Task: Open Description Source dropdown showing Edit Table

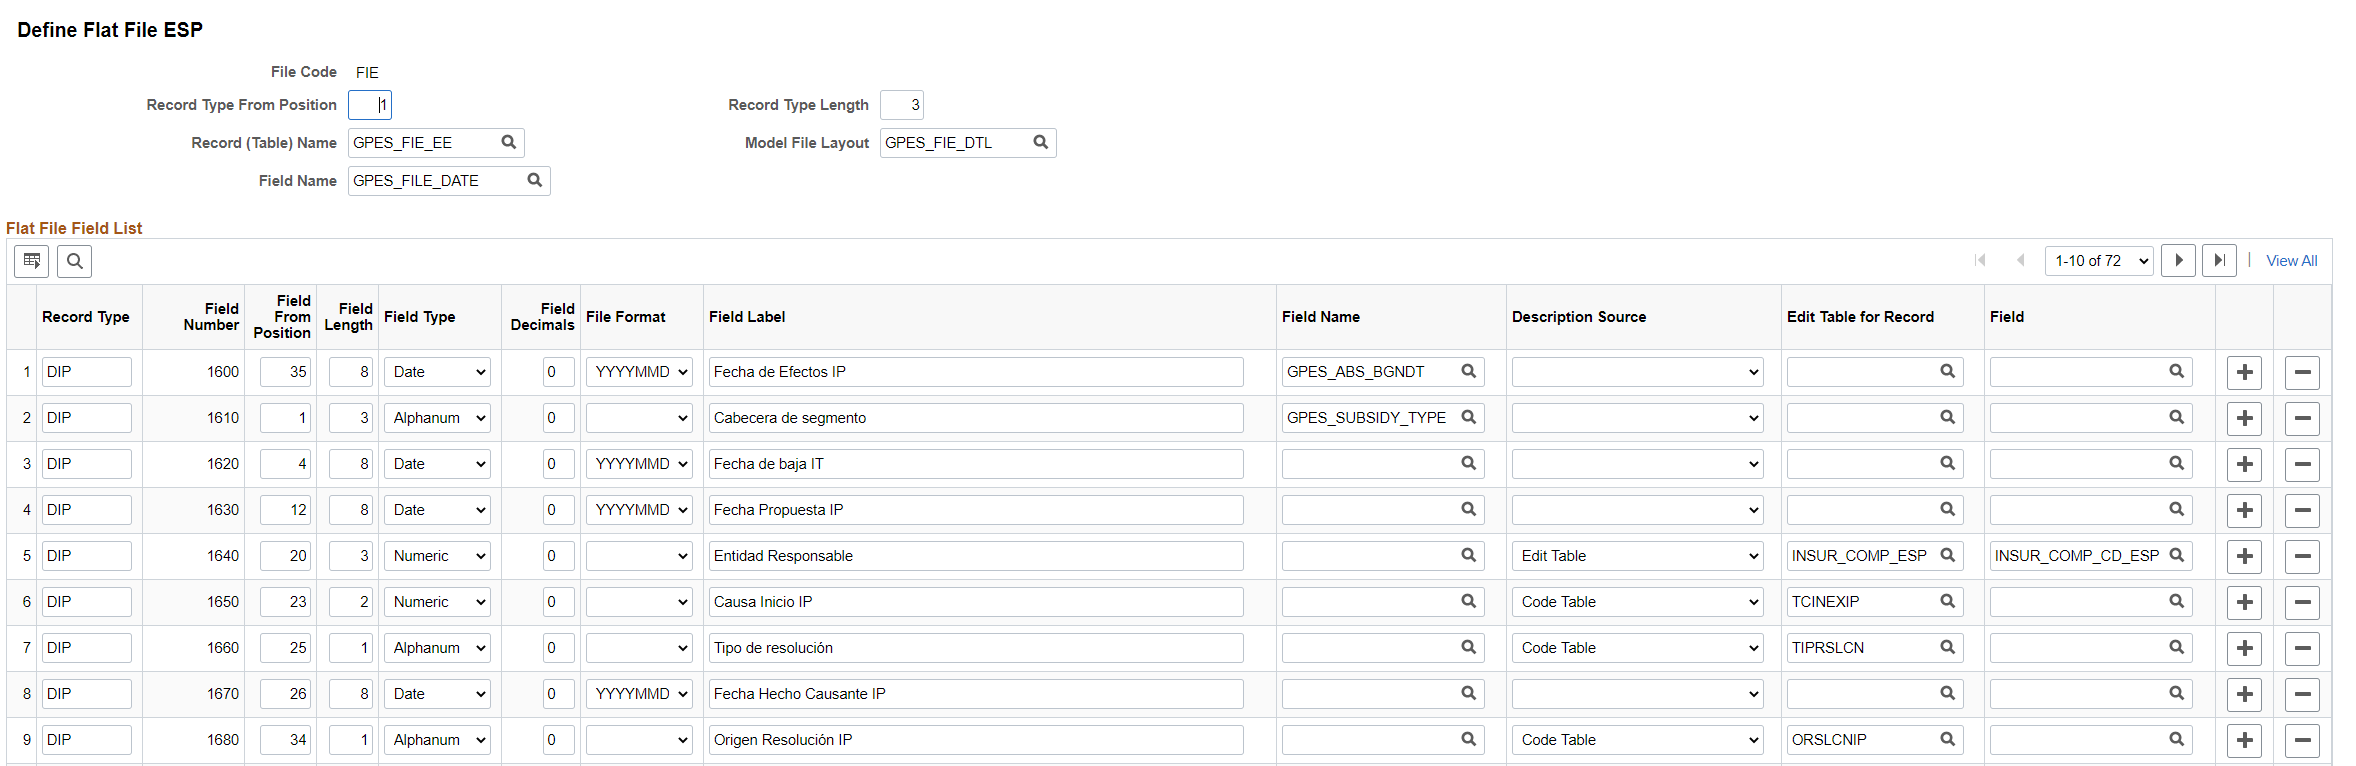Action: (1637, 556)
